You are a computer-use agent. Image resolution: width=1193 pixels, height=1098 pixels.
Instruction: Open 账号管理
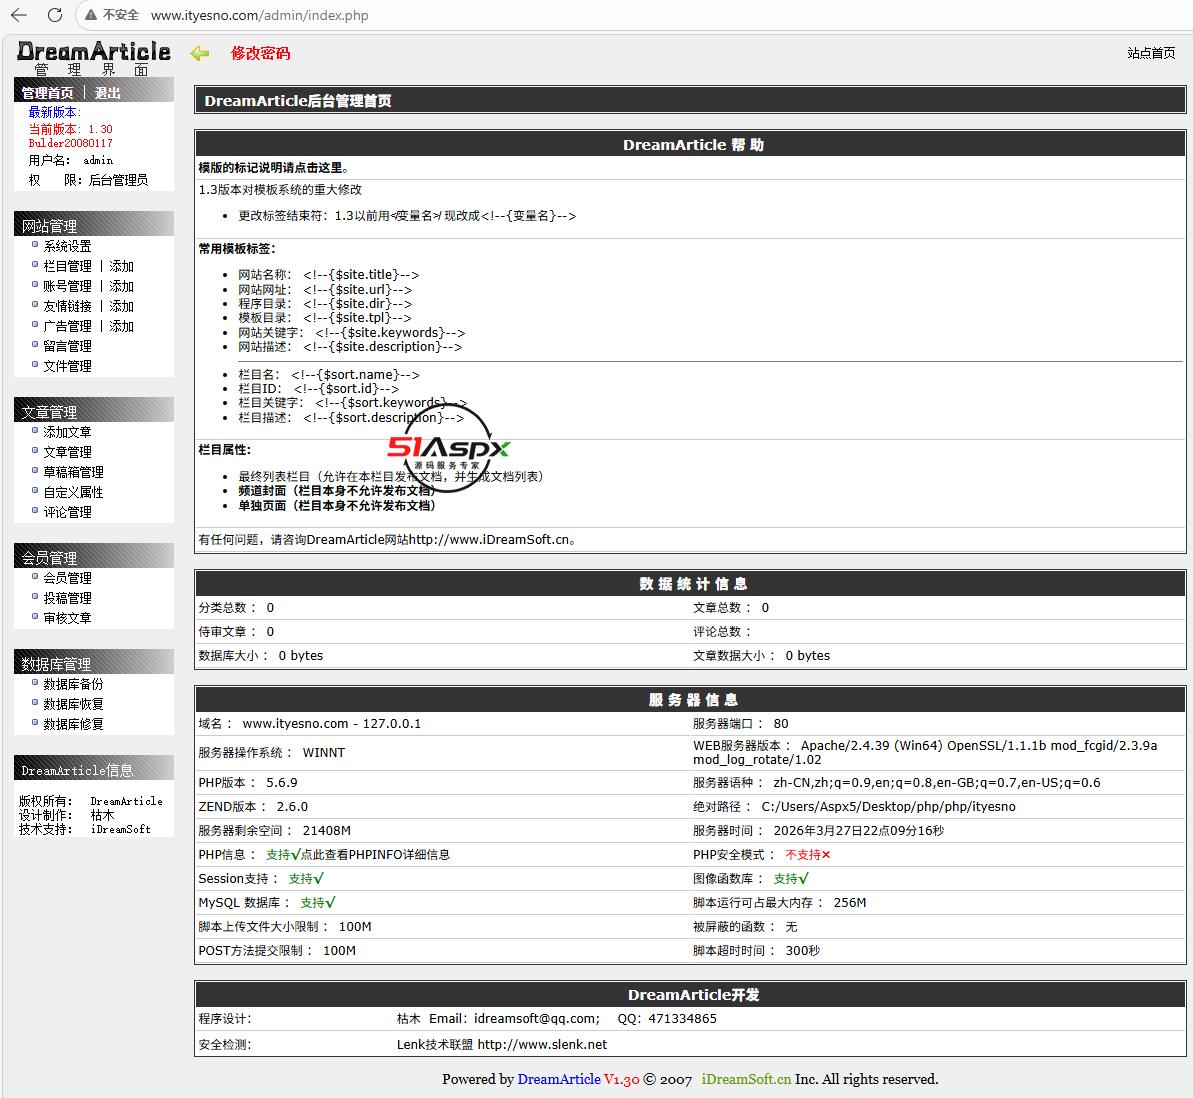click(x=67, y=286)
